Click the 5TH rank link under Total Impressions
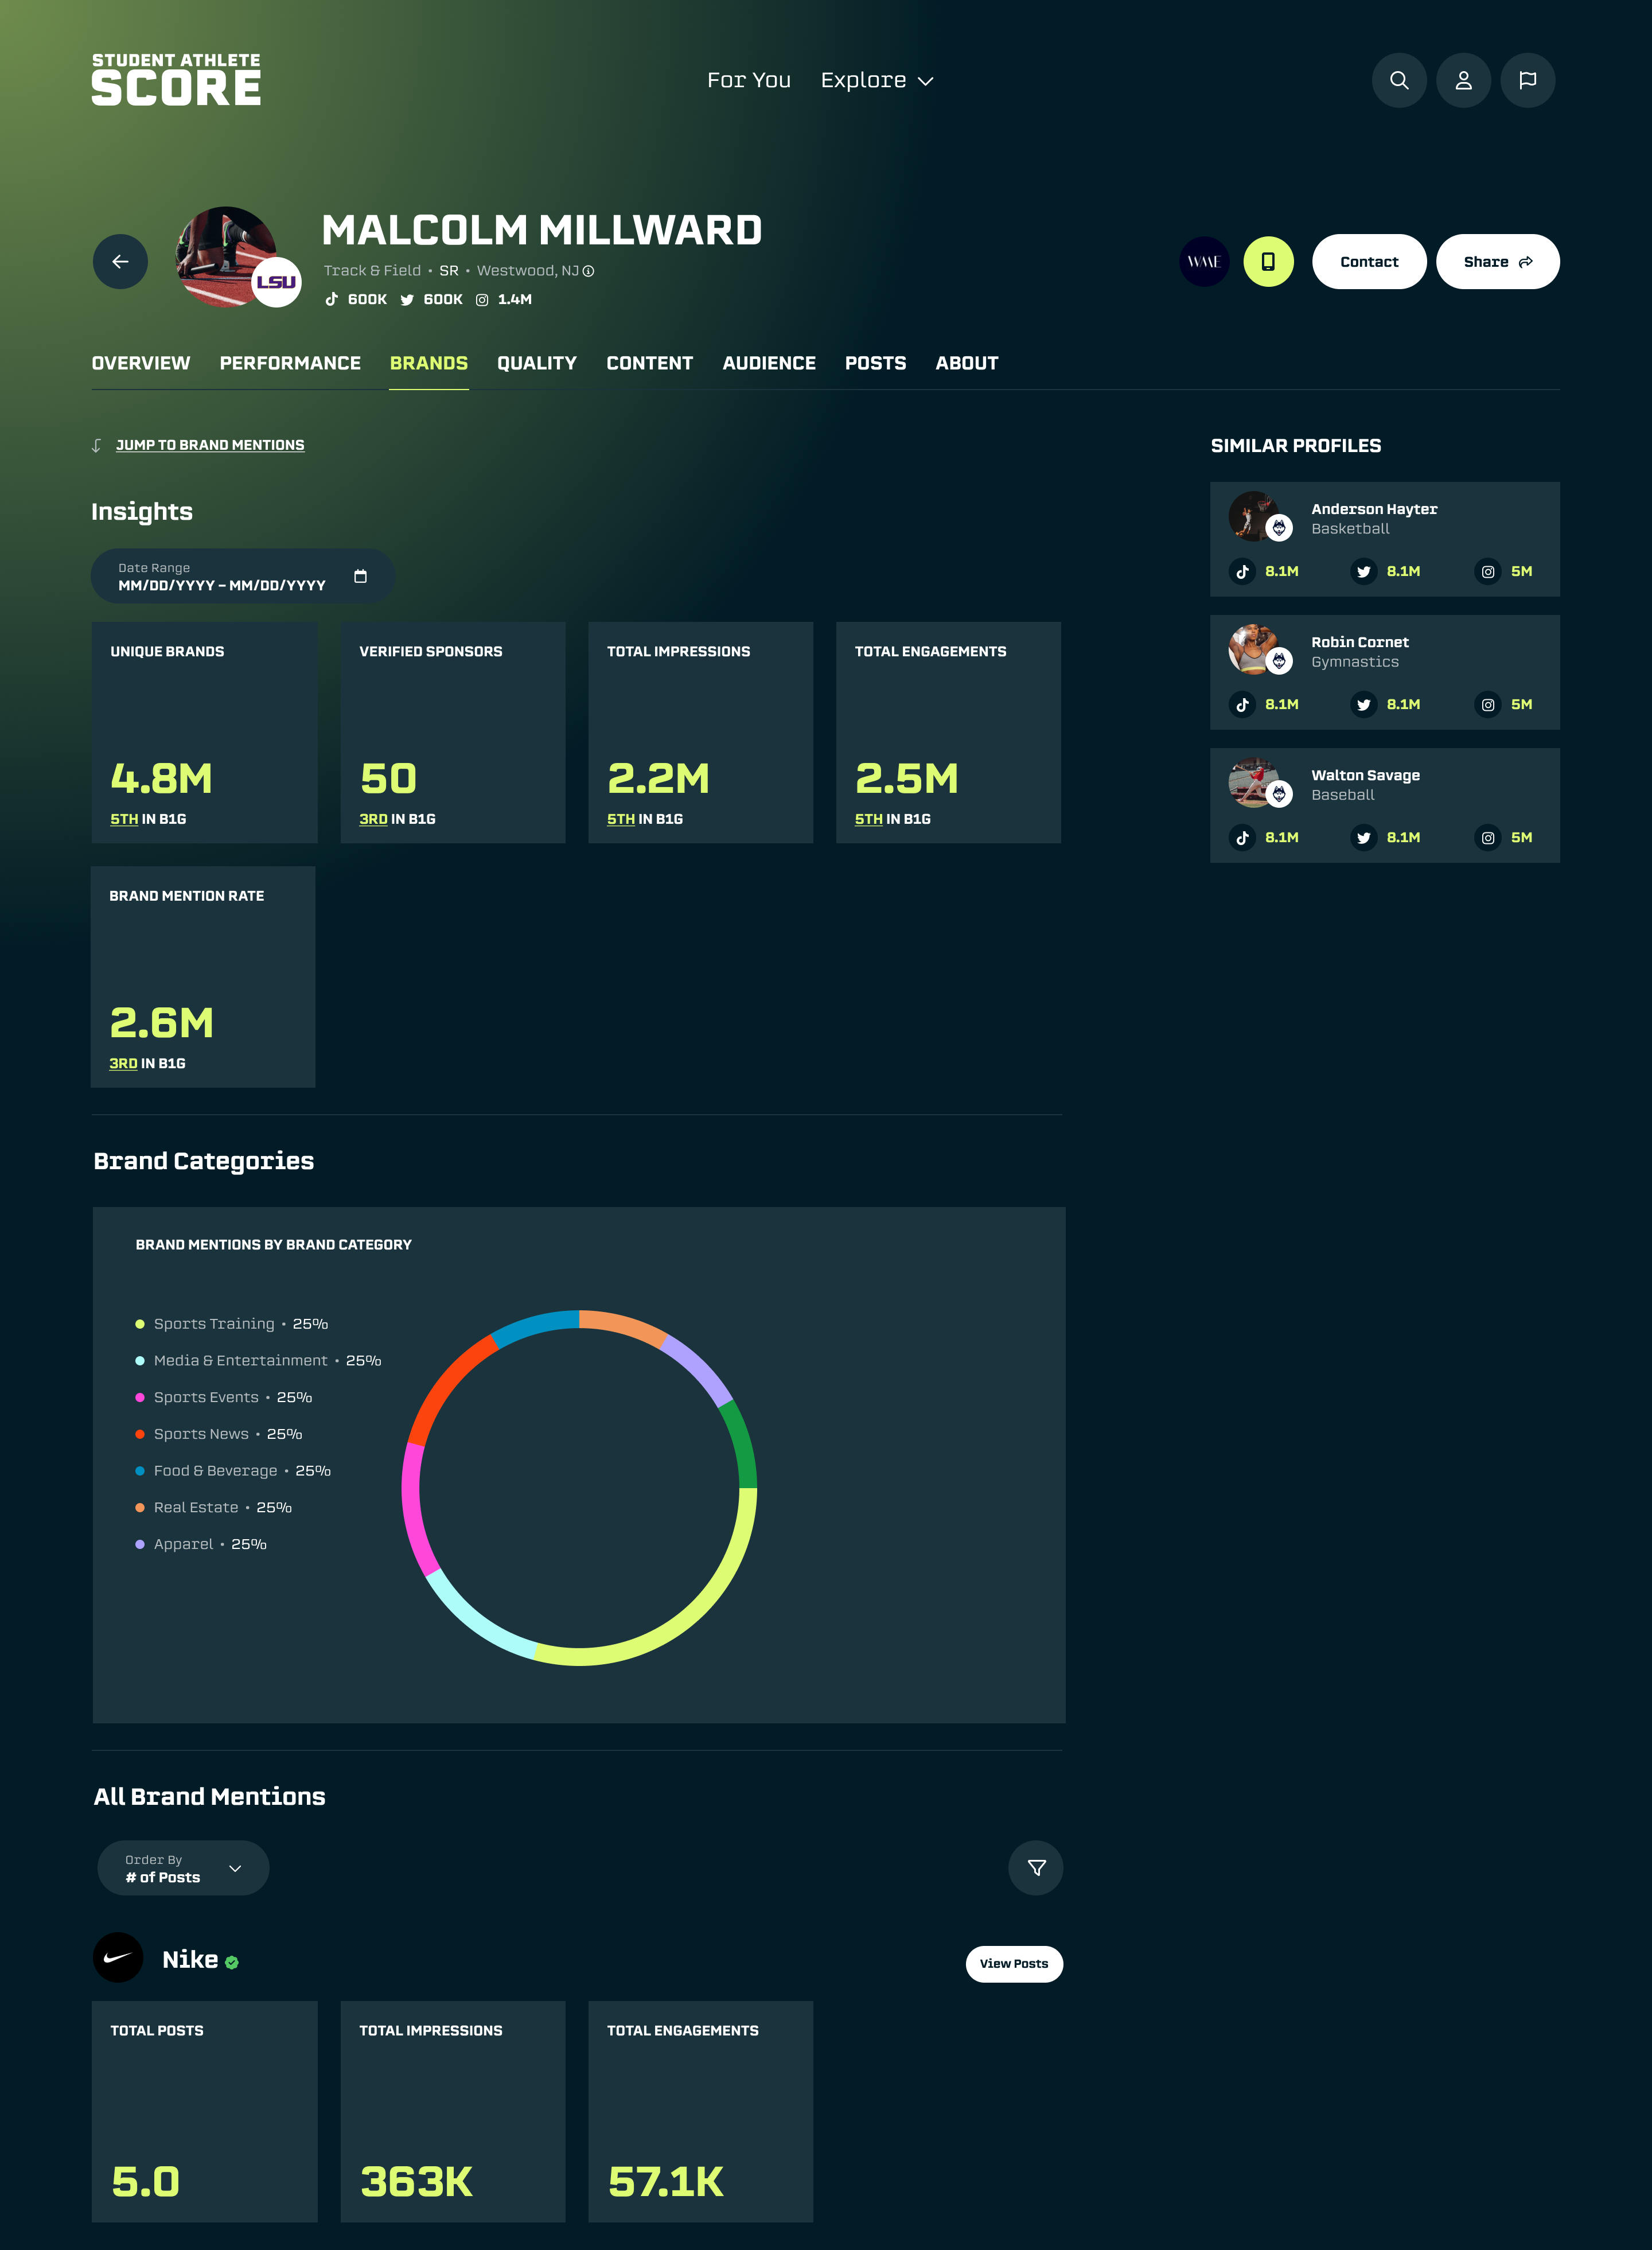This screenshot has height=2250, width=1652. (x=621, y=819)
